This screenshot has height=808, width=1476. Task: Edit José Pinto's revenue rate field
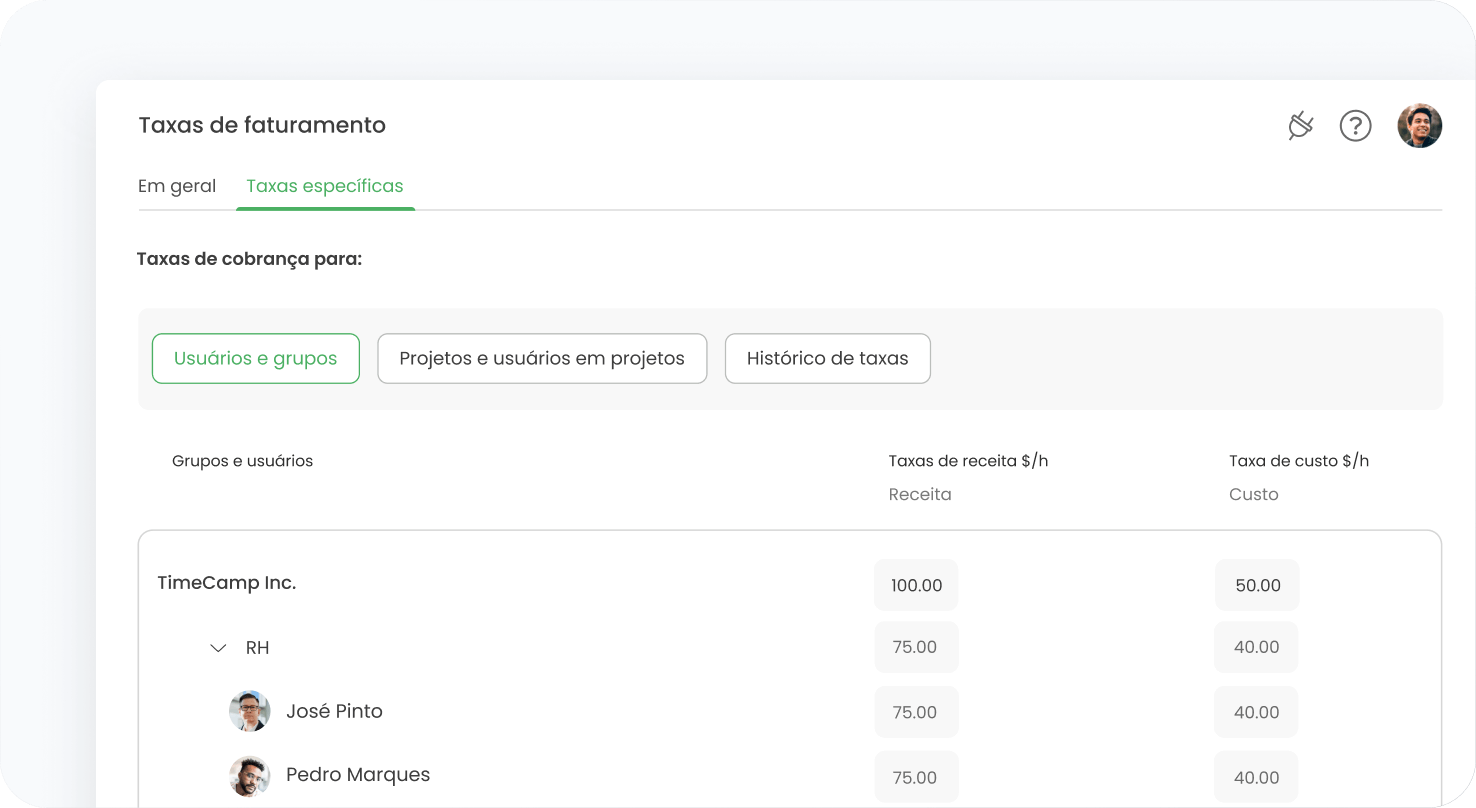pos(916,712)
